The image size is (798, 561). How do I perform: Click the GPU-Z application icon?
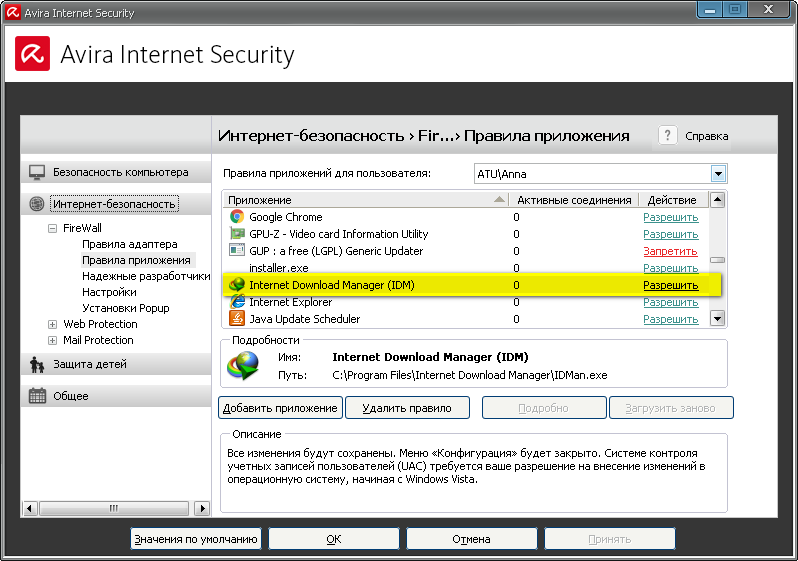point(237,234)
